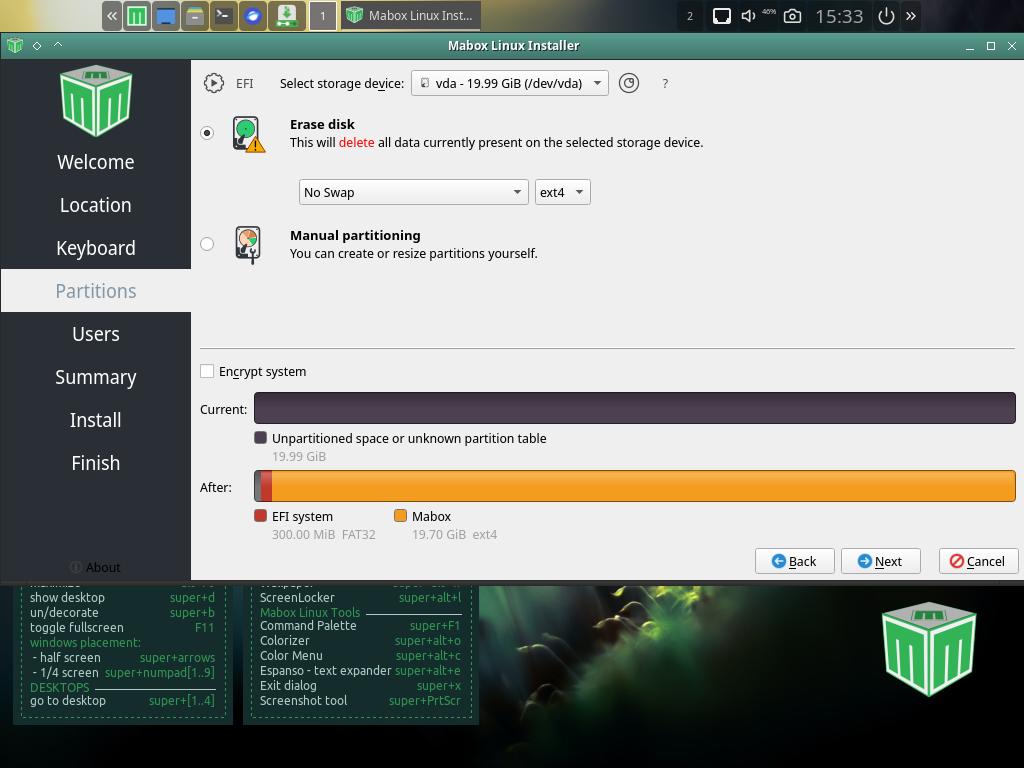Go to the Finish step in sidebar

(96, 463)
